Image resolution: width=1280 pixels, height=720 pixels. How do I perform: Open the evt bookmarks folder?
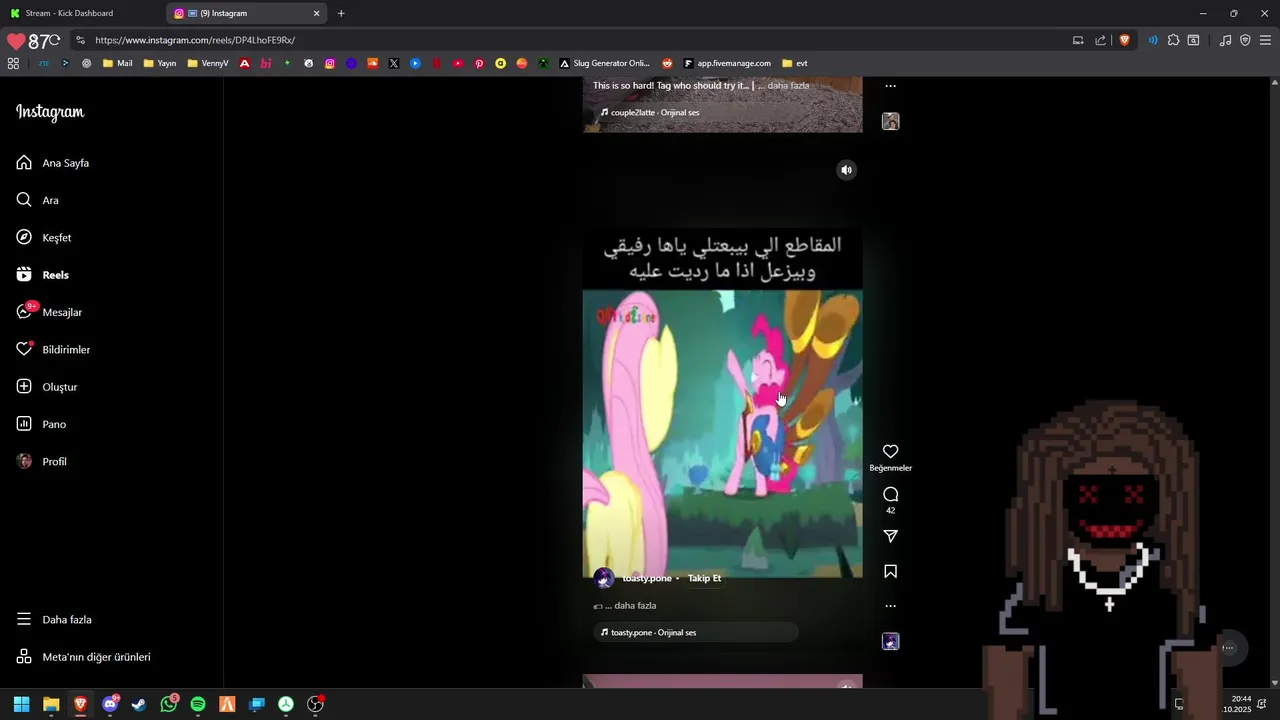795,63
